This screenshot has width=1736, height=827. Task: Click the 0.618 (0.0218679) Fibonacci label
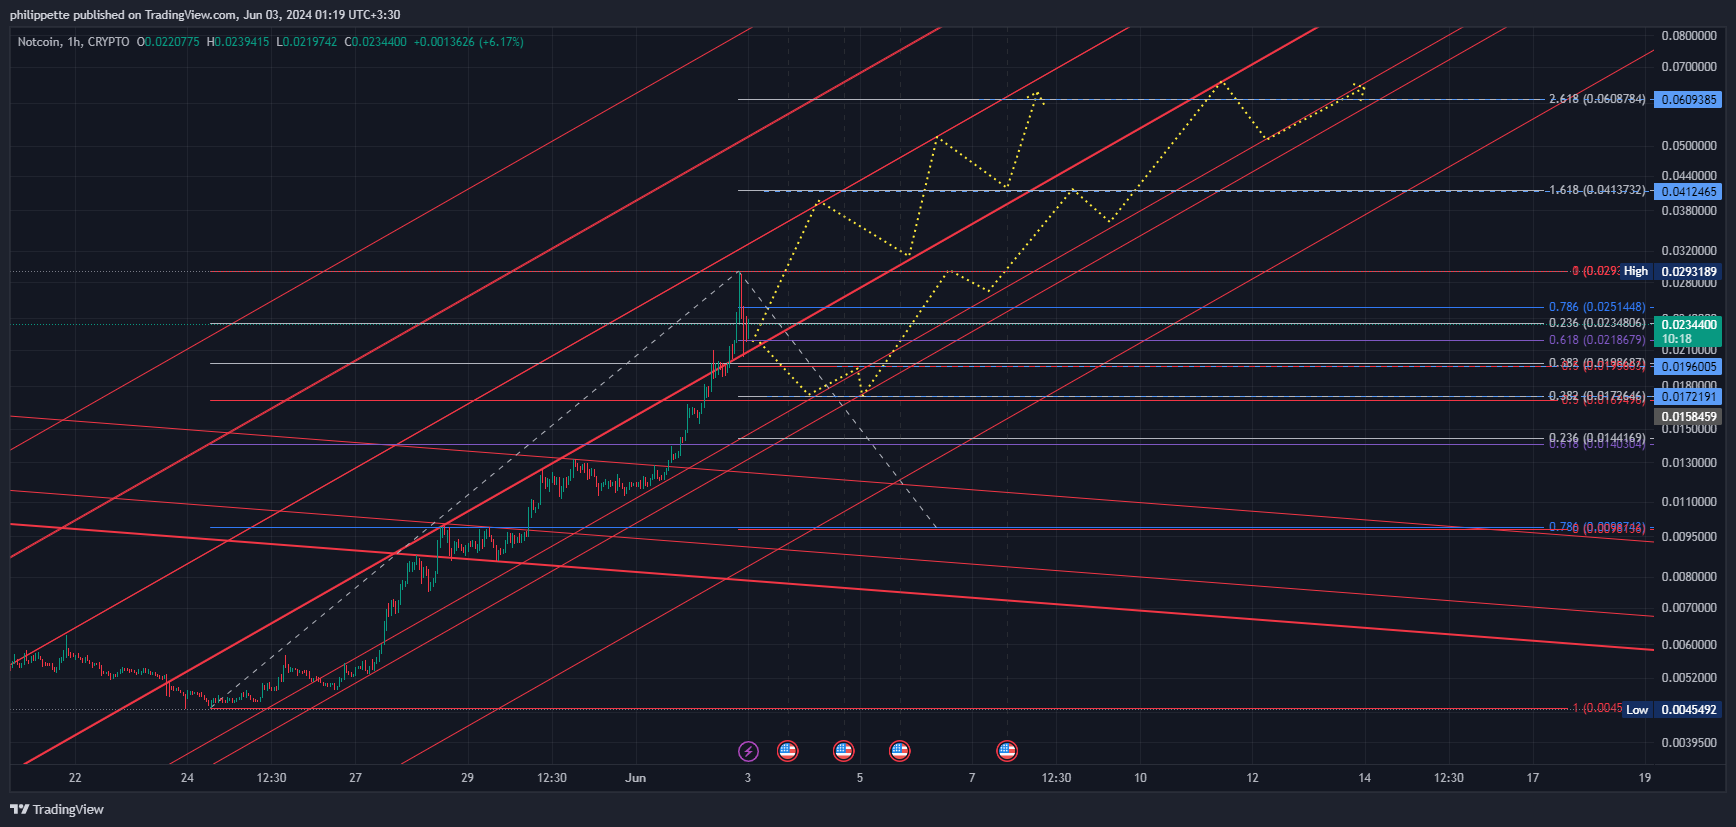(1596, 340)
